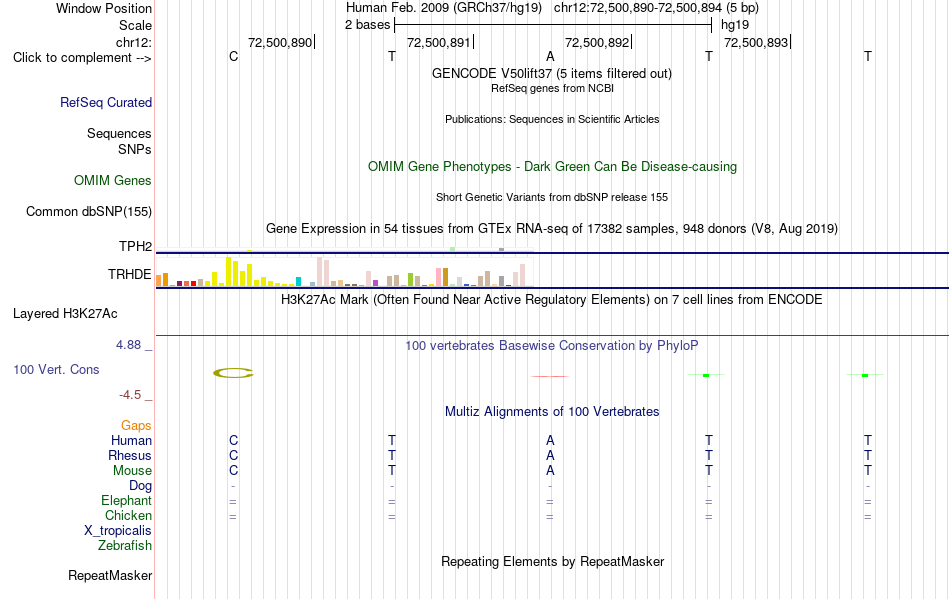The image size is (950, 599).
Task: Click the 'Click to complement -->' label
Action: (82, 58)
